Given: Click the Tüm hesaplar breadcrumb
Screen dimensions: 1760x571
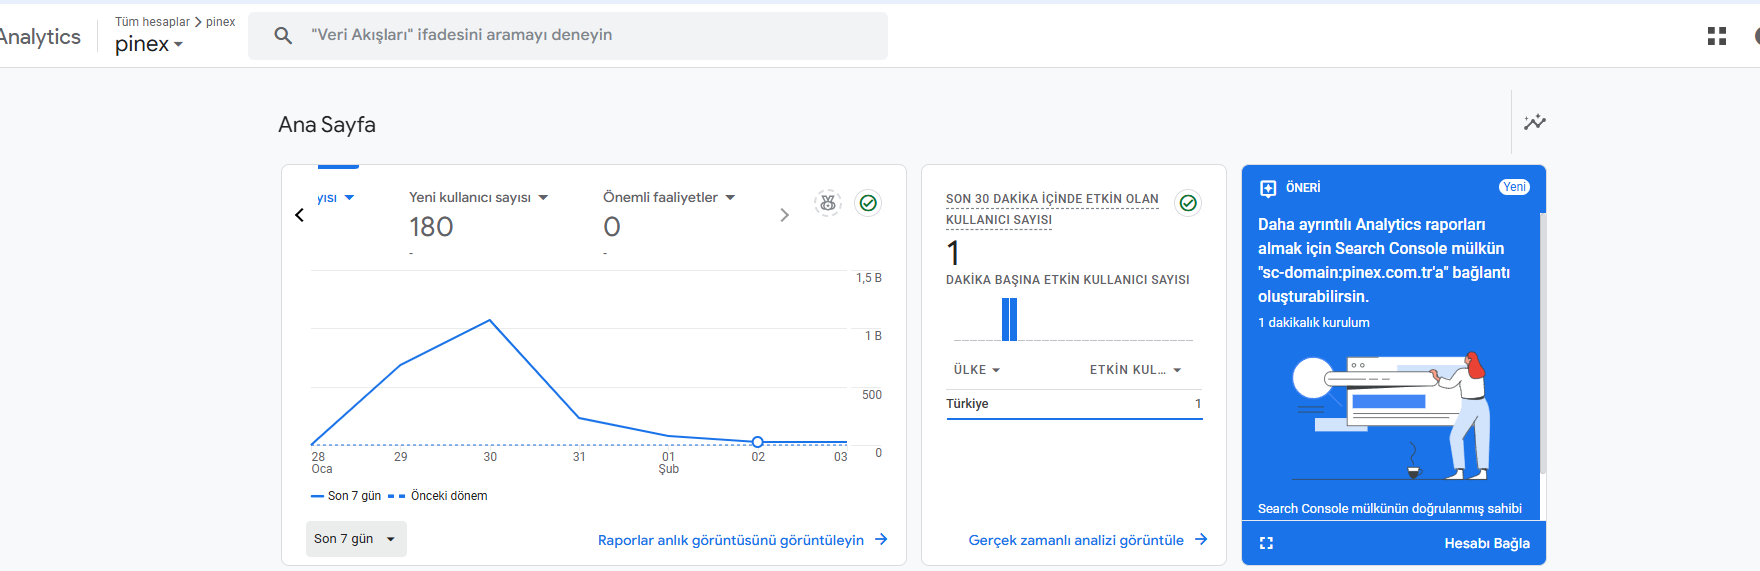Looking at the screenshot, I should coord(152,22).
